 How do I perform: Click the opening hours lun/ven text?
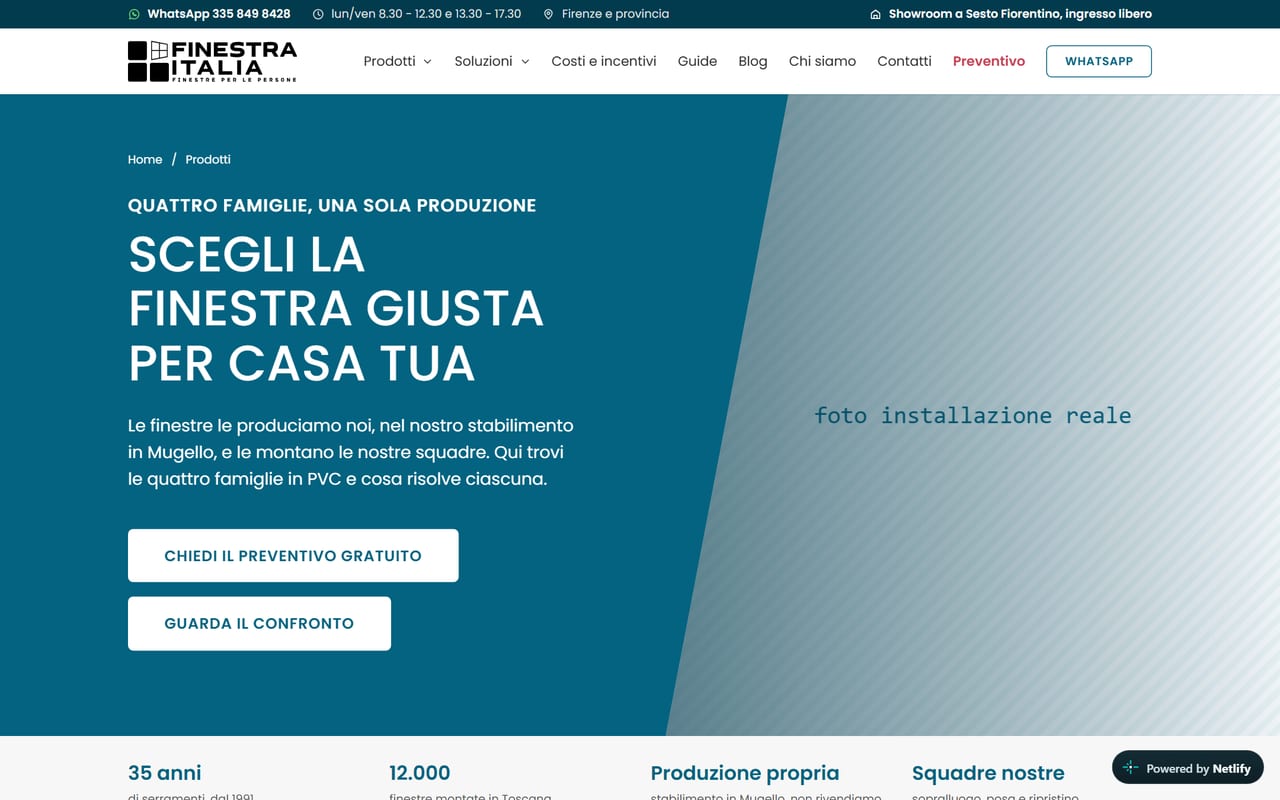[426, 14]
